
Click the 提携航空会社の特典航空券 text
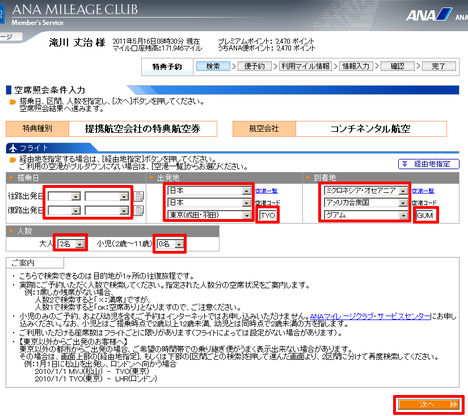pyautogui.click(x=143, y=129)
